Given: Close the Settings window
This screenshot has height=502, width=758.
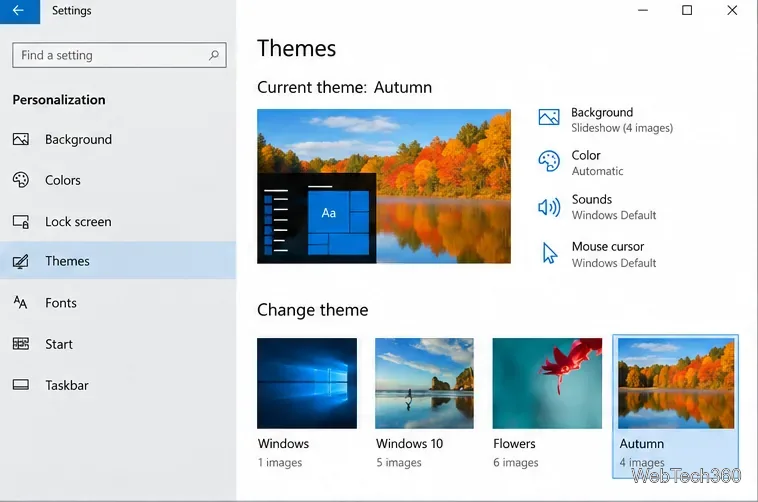Looking at the screenshot, I should click(732, 10).
